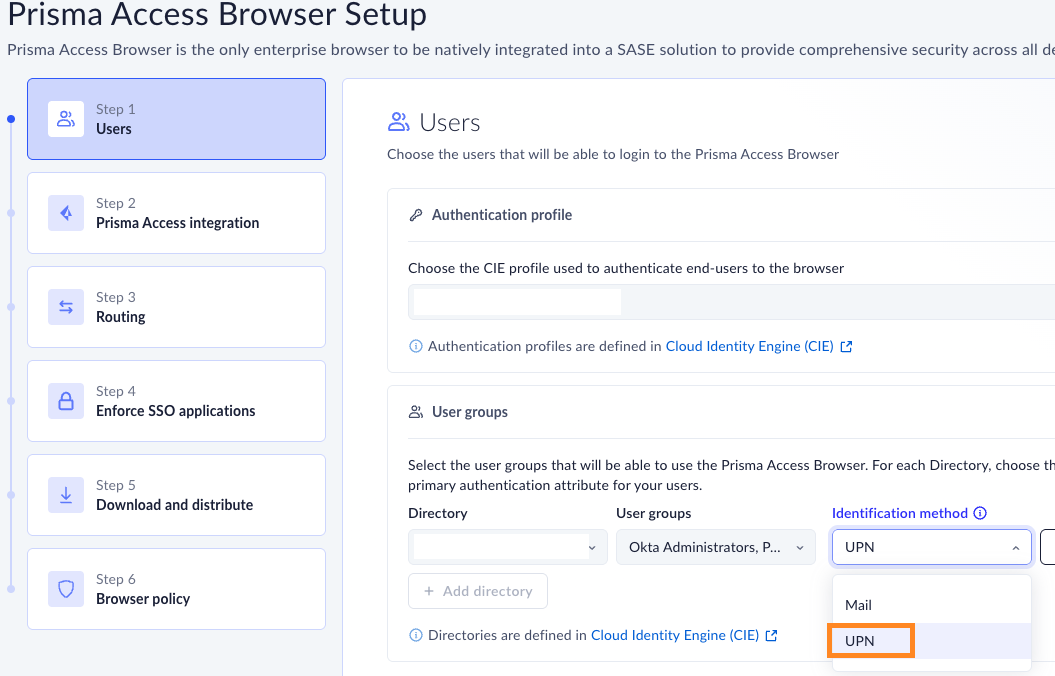Click the Prisma Access integration step icon
The width and height of the screenshot is (1055, 676).
click(66, 213)
